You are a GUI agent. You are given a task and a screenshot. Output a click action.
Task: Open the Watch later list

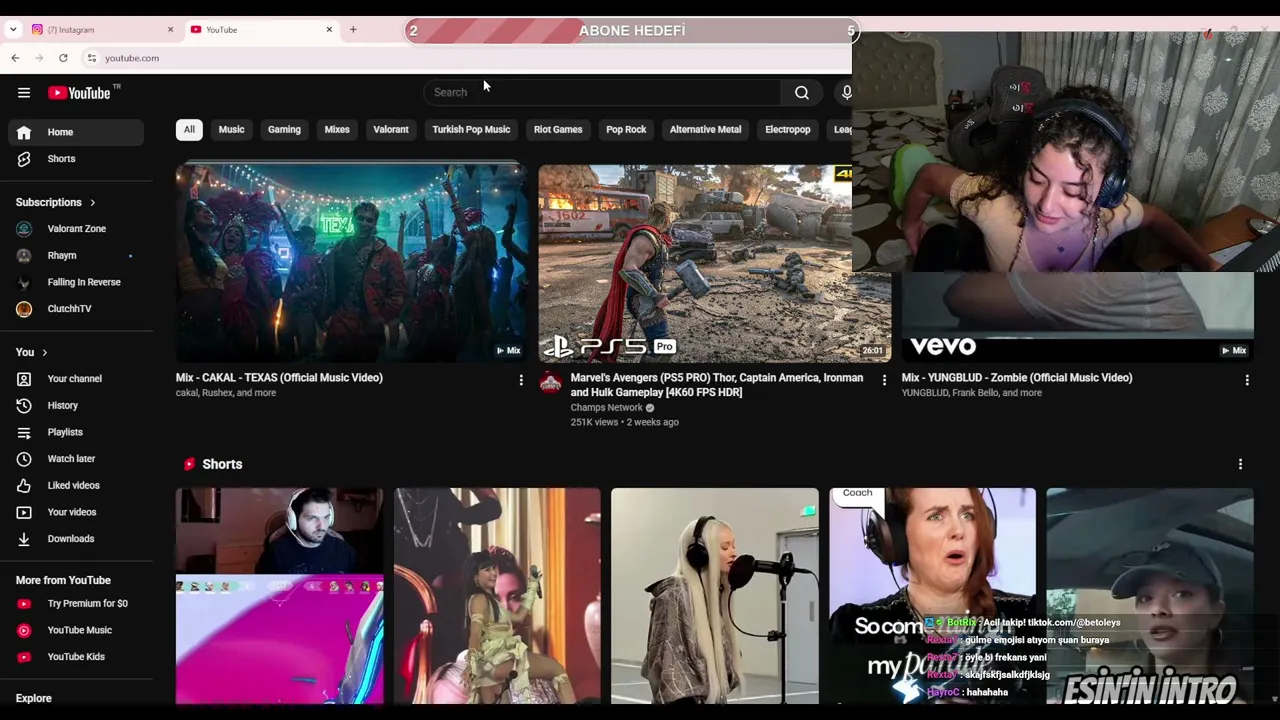tap(76, 459)
